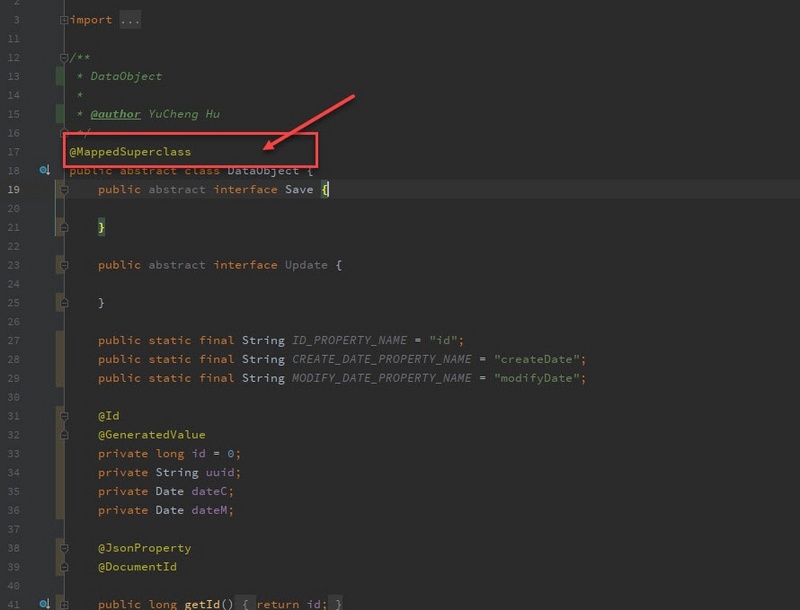Viewport: 800px width, 610px height.
Task: Click the highlighted opening brace after Save
Action: 325,190
